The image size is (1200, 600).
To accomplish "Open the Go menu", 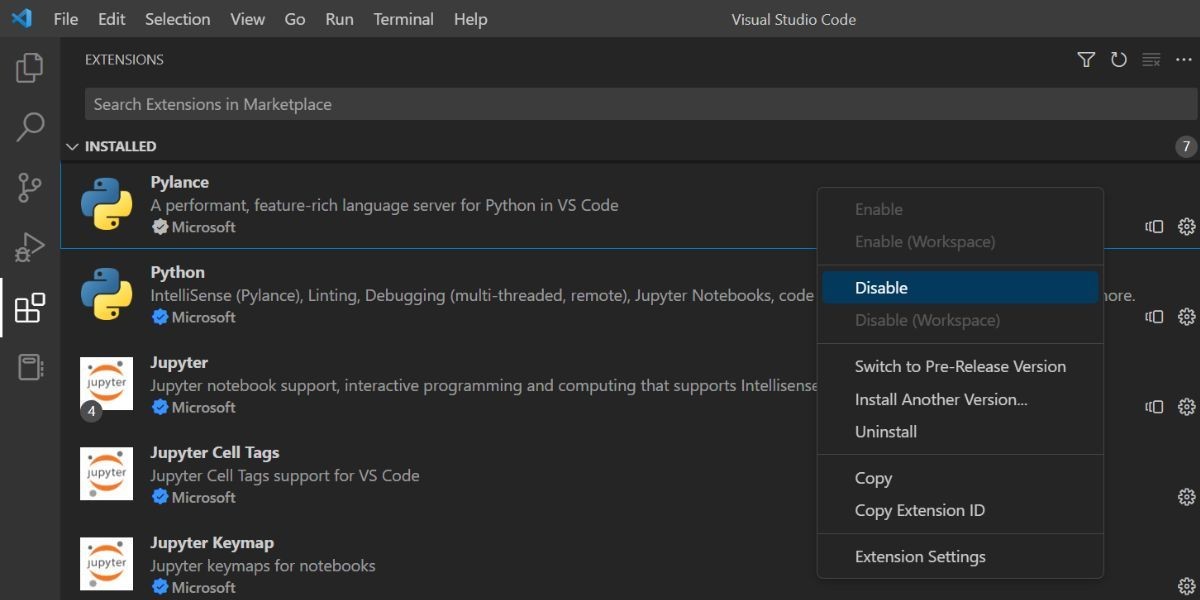I will pyautogui.click(x=295, y=19).
